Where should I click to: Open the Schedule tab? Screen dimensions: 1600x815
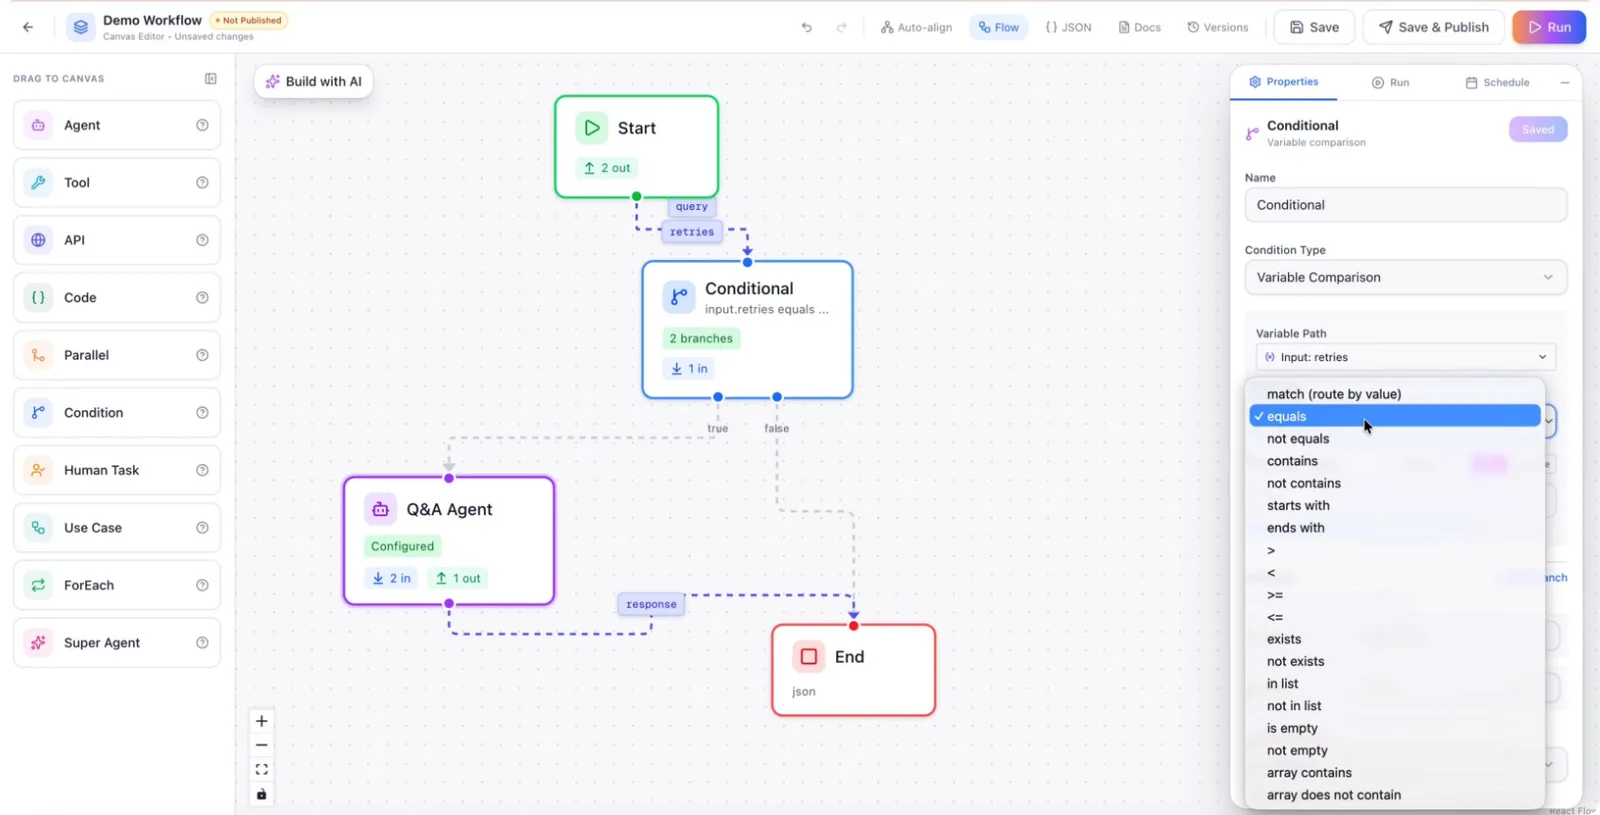pos(1497,82)
